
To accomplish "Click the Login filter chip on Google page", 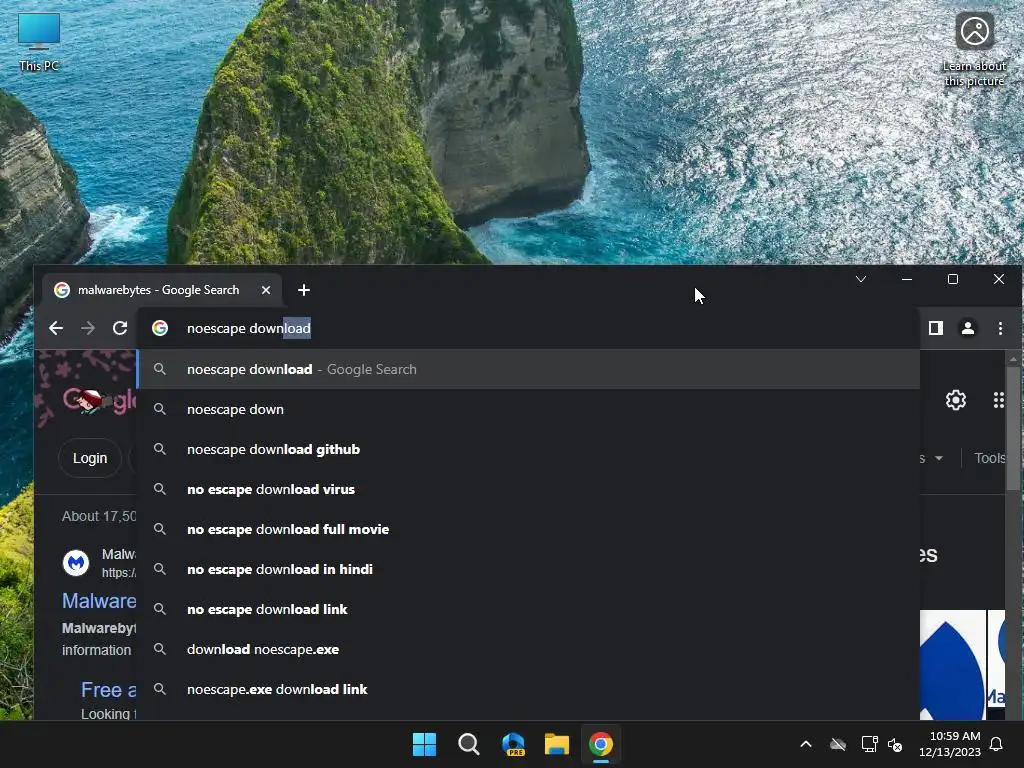I will 90,458.
